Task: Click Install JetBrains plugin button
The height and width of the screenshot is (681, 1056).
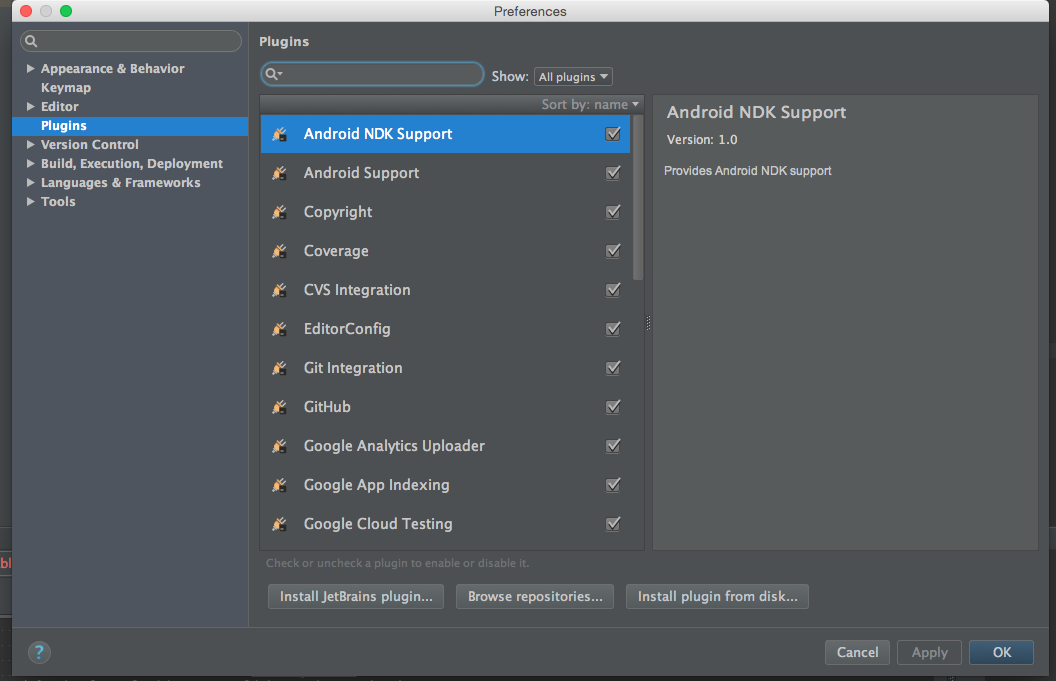Action: [356, 597]
